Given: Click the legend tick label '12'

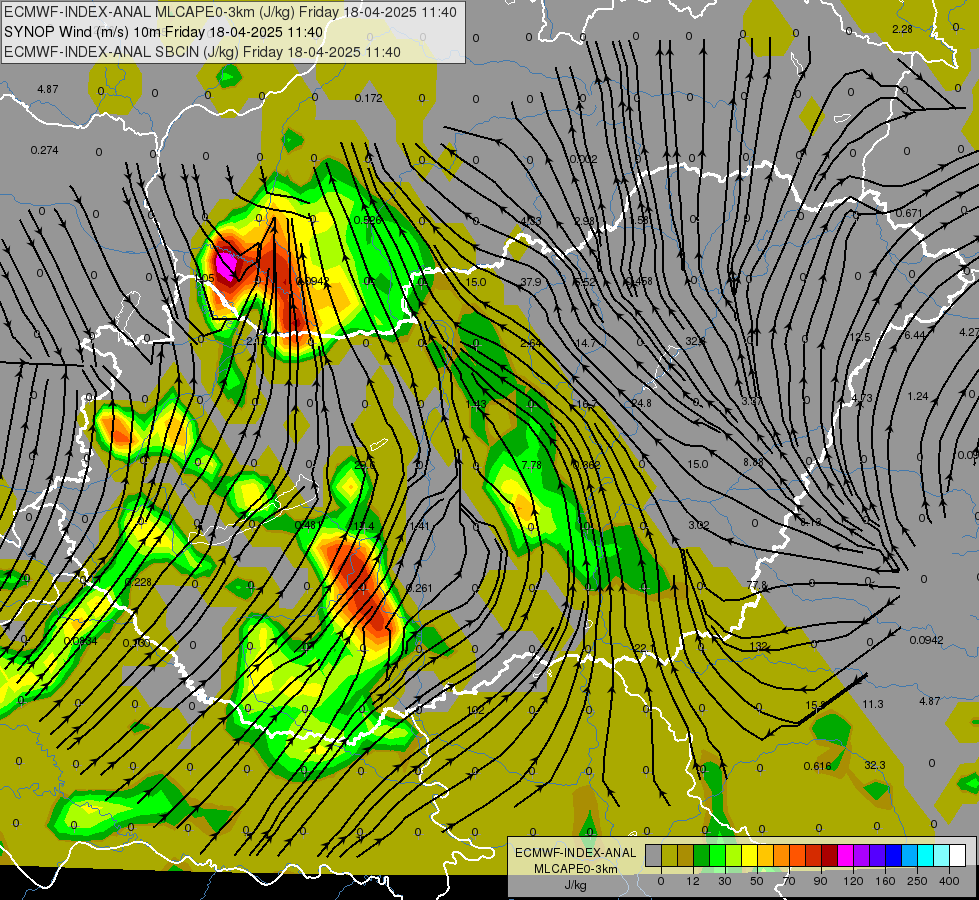Looking at the screenshot, I should pyautogui.click(x=693, y=881).
